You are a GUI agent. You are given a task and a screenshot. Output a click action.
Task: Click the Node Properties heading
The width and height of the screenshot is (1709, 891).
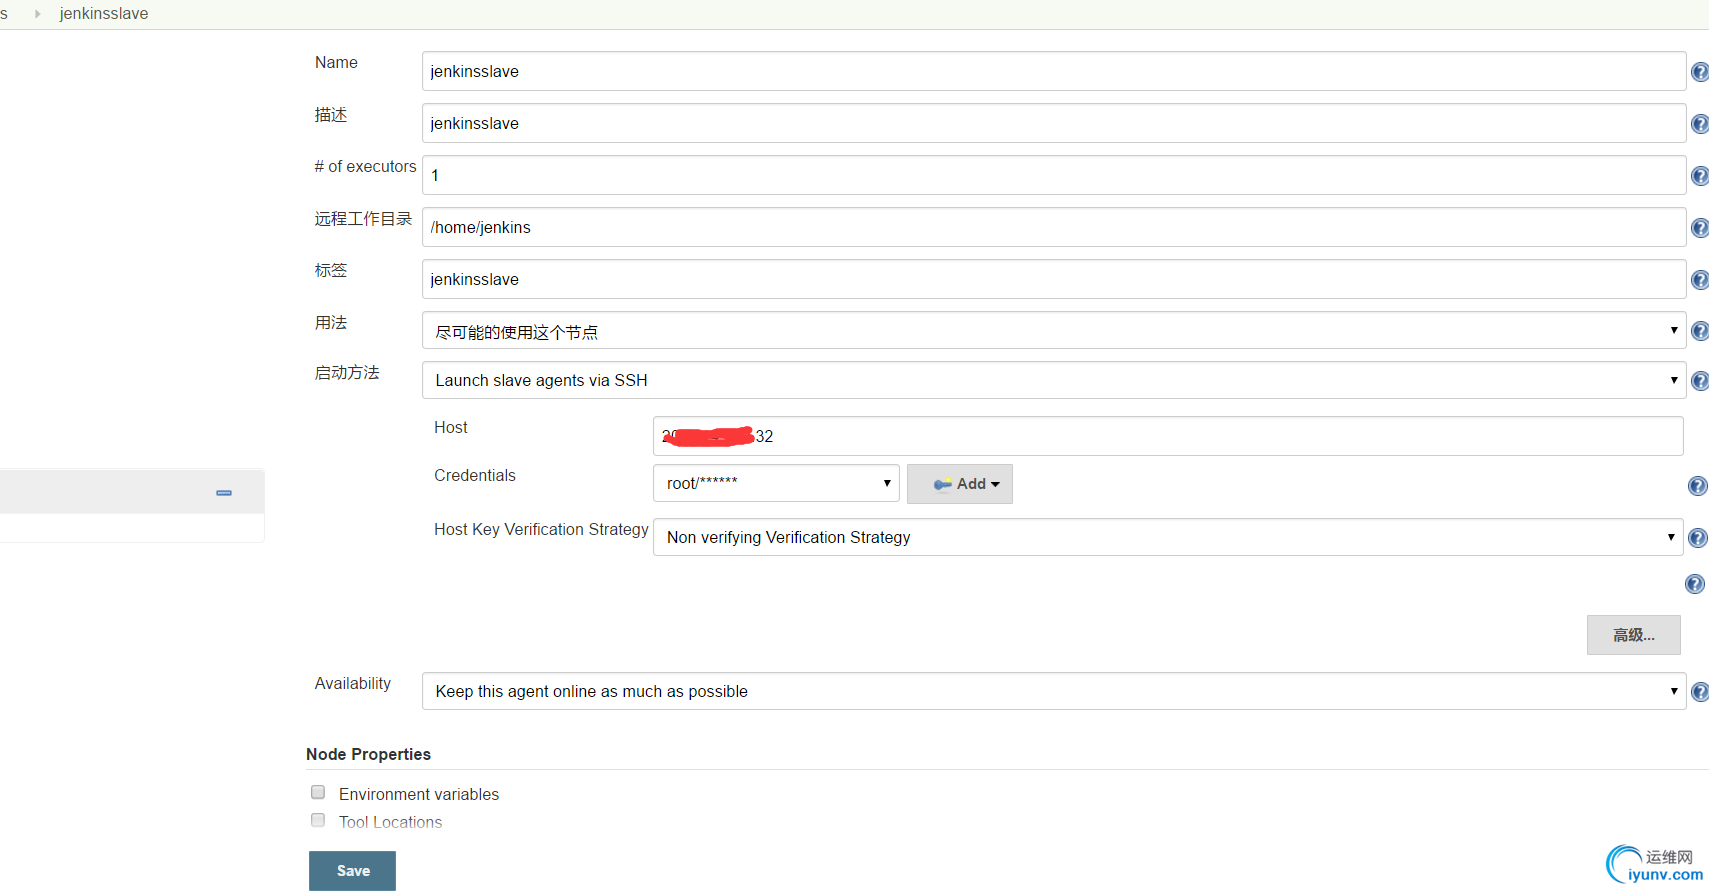[368, 754]
